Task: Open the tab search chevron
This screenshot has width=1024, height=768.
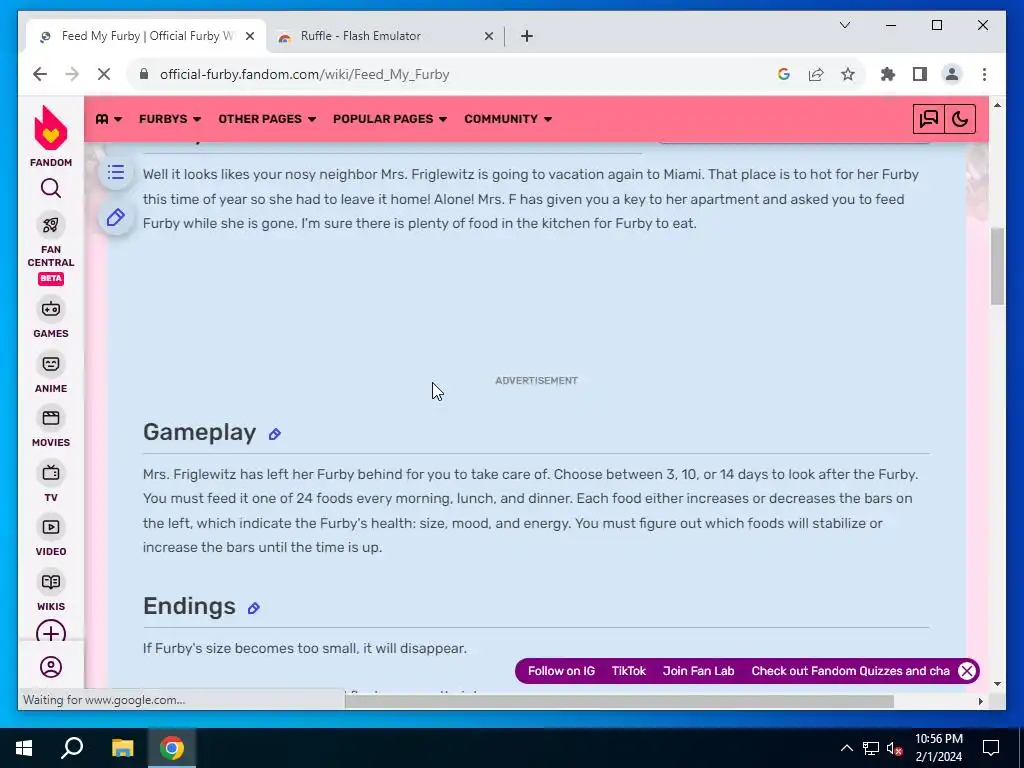Action: tap(844, 25)
